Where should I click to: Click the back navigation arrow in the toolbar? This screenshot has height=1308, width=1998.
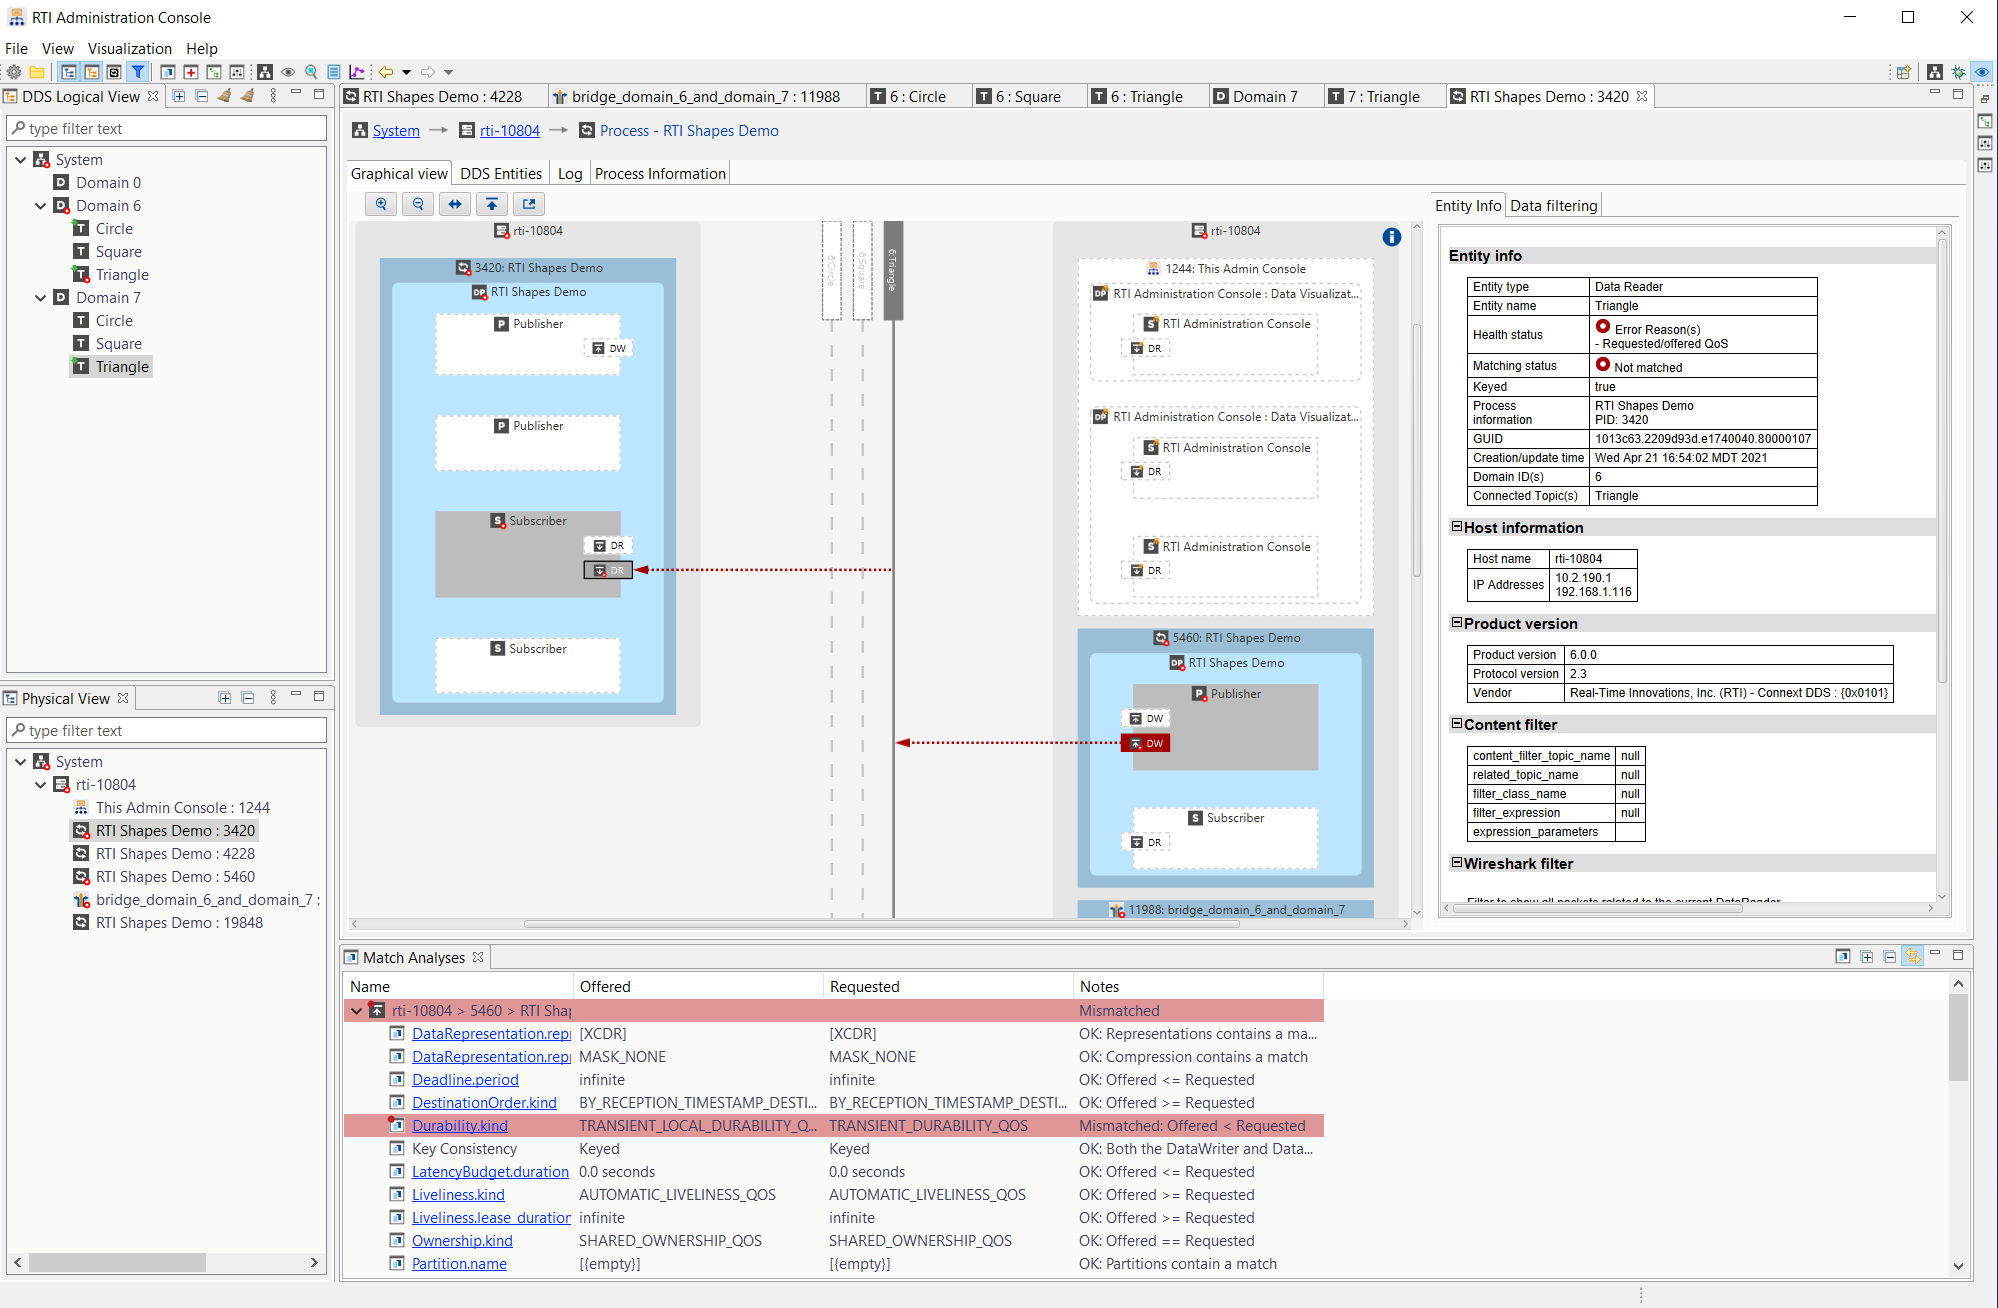tap(386, 72)
